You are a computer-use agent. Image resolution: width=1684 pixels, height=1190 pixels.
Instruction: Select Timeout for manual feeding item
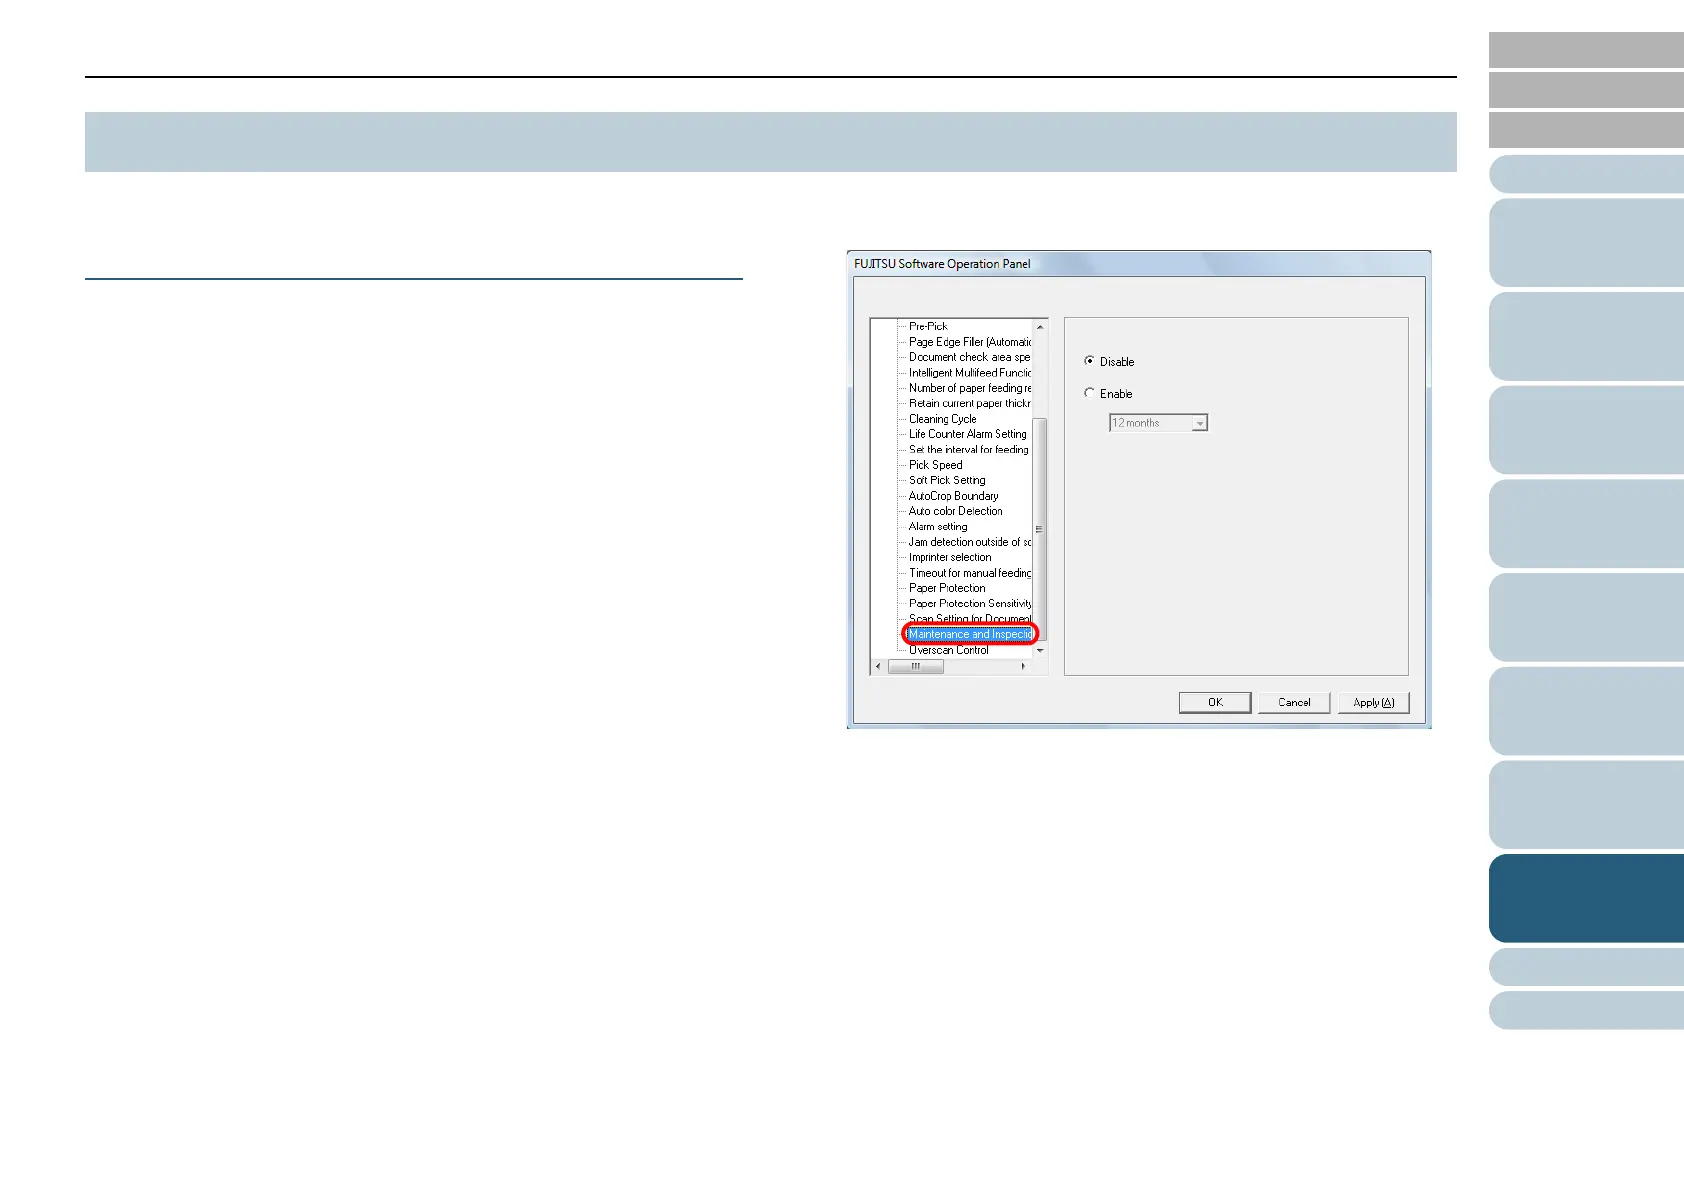pos(969,573)
